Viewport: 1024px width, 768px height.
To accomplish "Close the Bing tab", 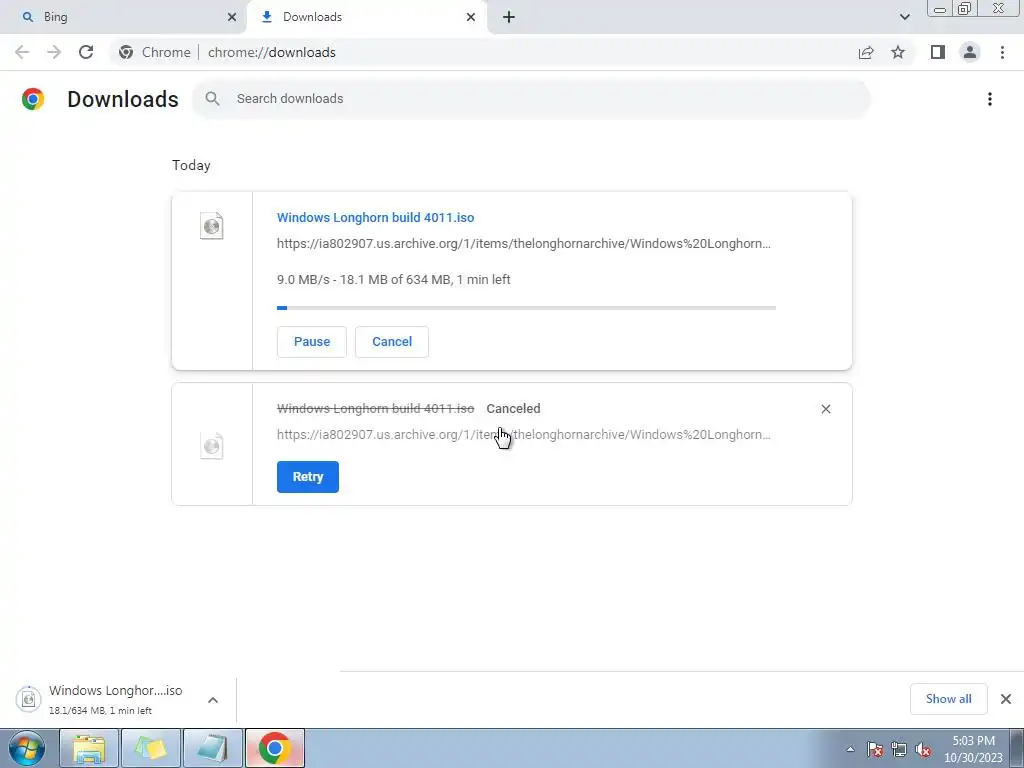I will click(232, 18).
